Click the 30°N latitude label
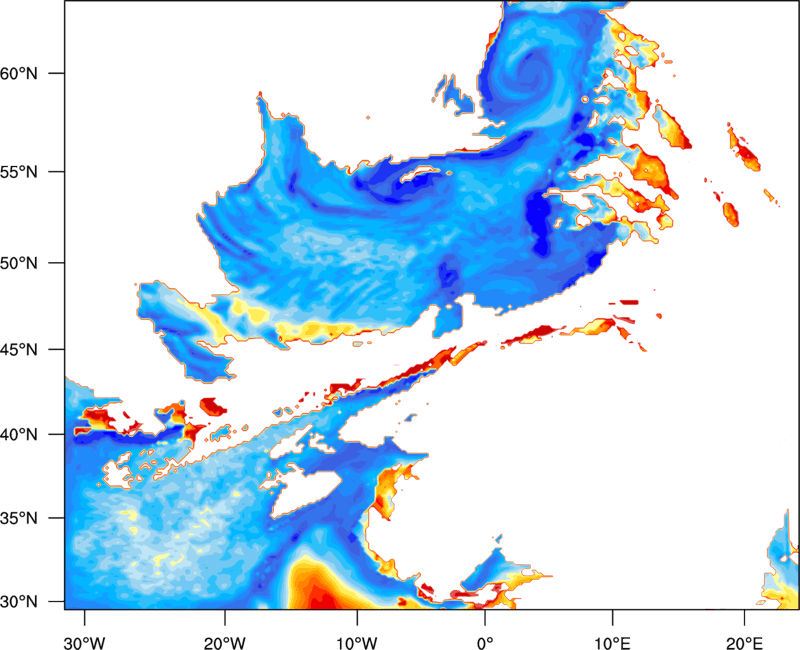The width and height of the screenshot is (800, 650). pyautogui.click(x=19, y=602)
